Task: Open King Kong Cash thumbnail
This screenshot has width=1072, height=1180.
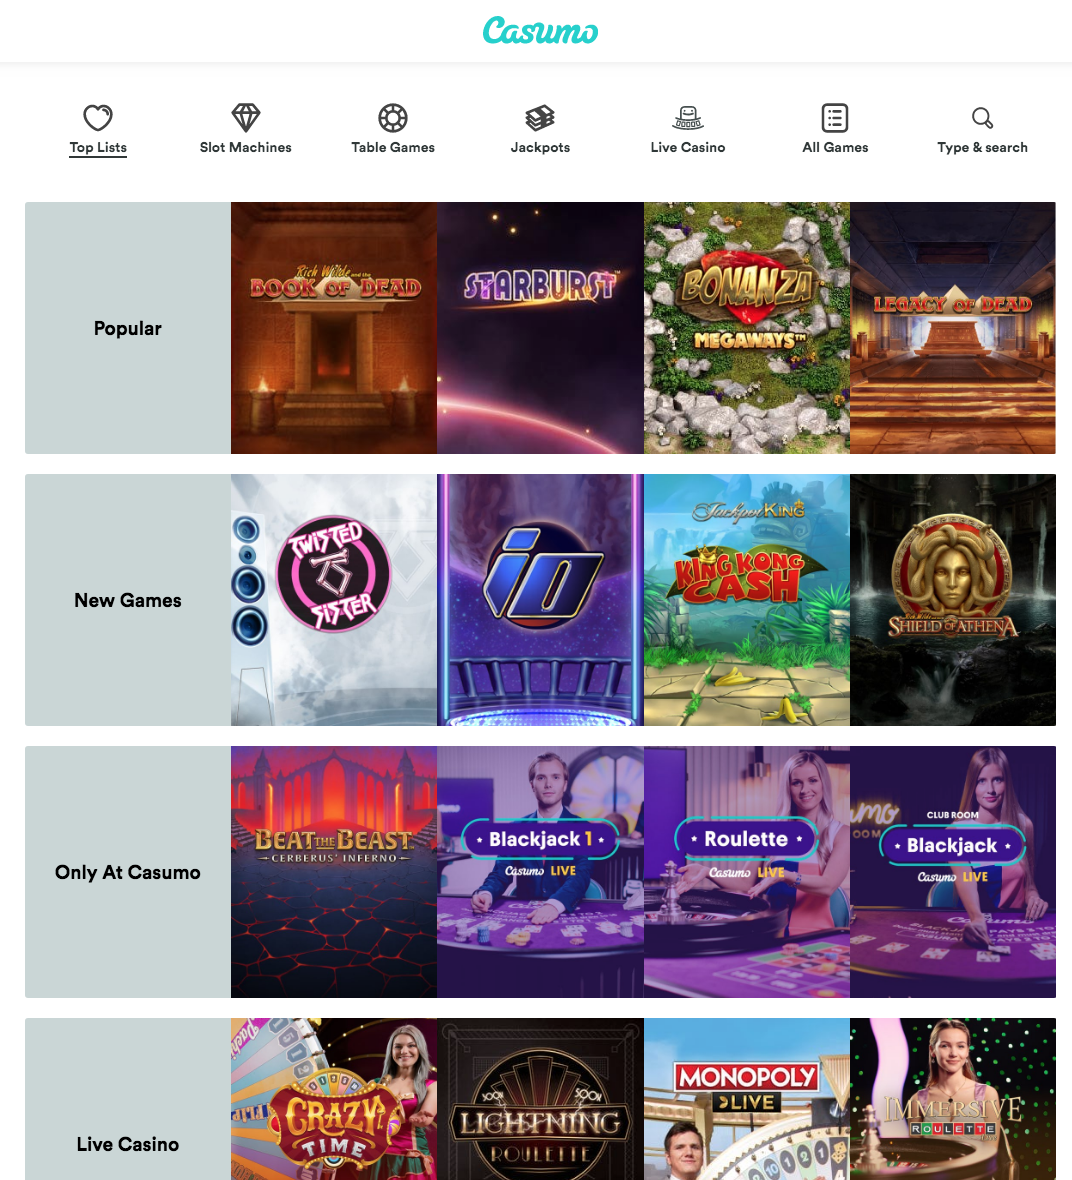Action: click(x=747, y=600)
